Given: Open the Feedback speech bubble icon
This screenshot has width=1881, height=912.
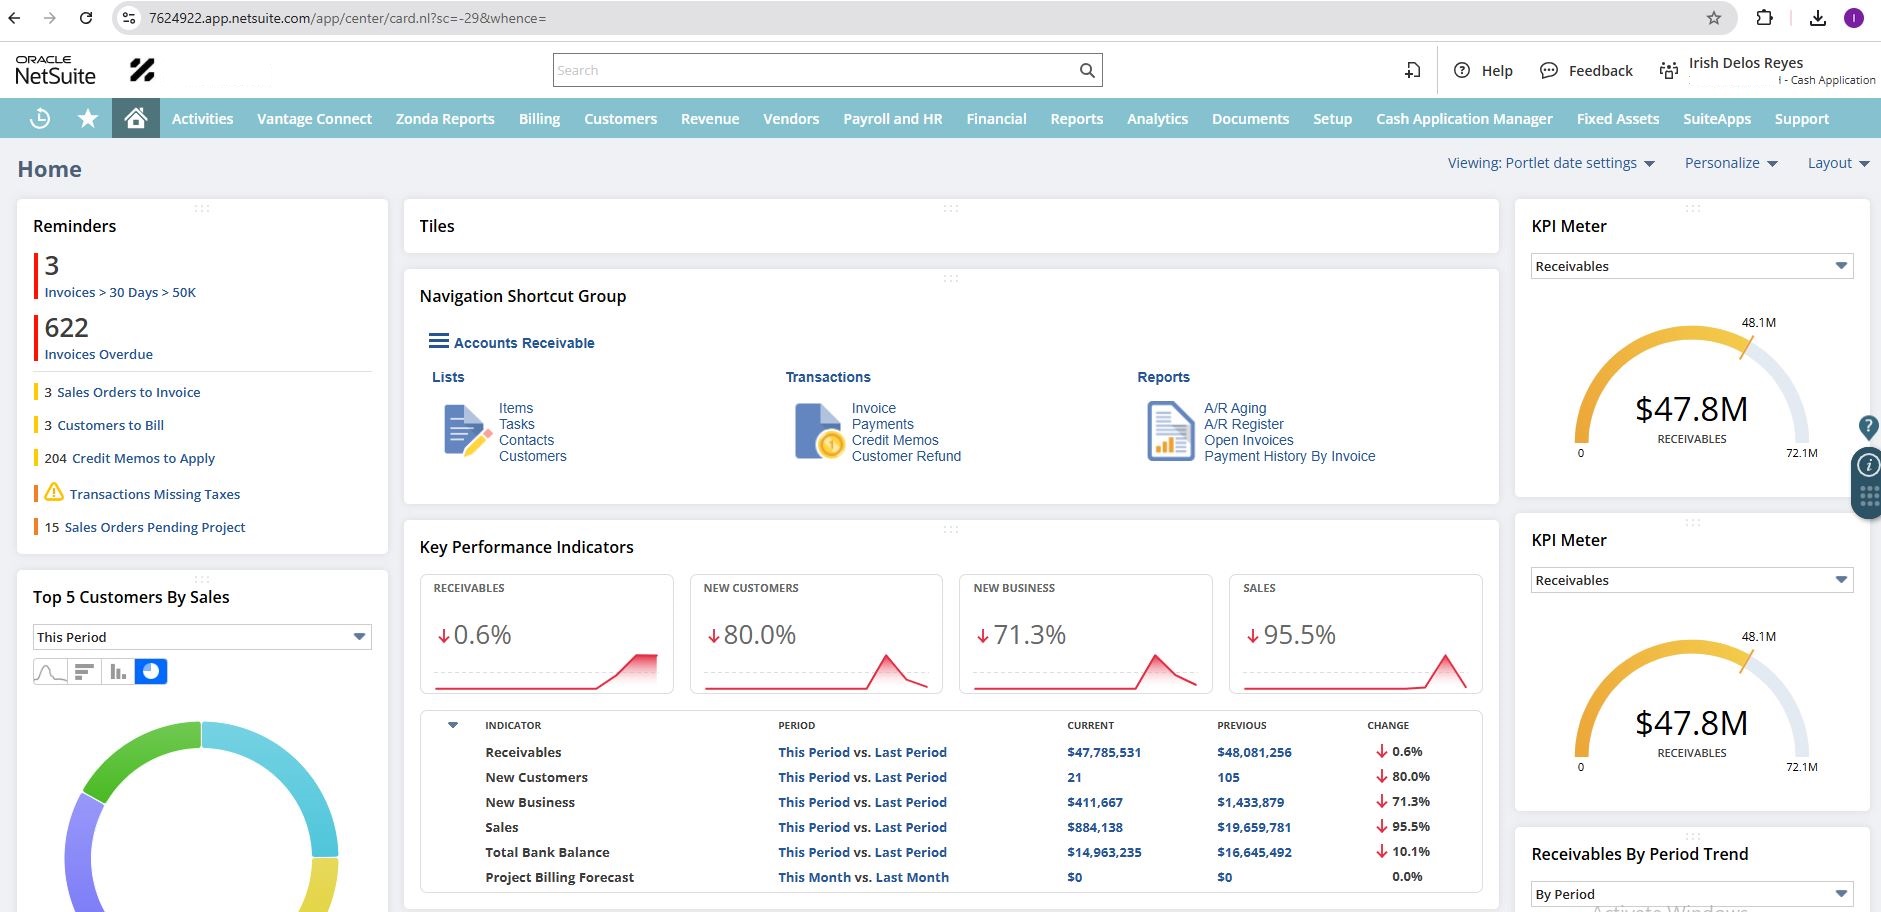Looking at the screenshot, I should coord(1549,70).
